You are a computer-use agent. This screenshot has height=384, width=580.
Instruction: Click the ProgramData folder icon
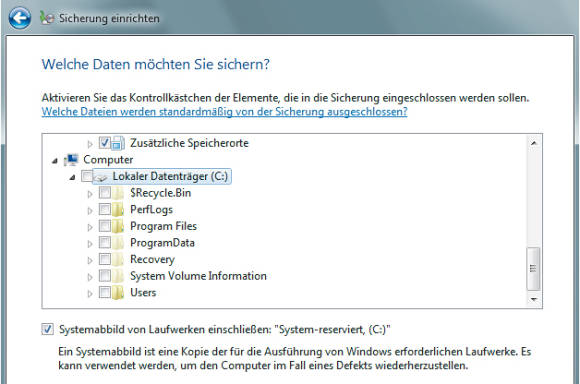[x=118, y=243]
